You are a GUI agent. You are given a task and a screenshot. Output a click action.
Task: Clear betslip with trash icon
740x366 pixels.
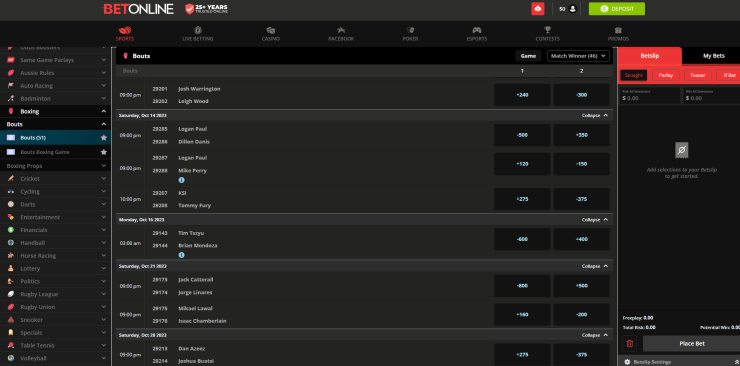(630, 343)
